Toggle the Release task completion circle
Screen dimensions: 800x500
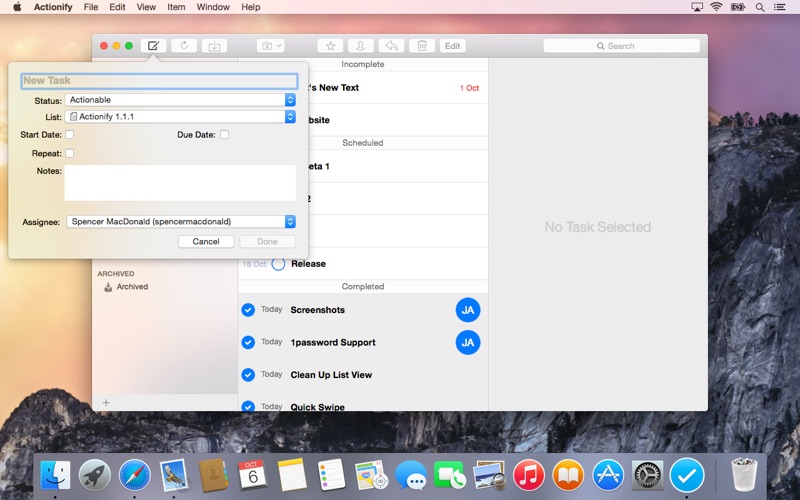tap(278, 264)
